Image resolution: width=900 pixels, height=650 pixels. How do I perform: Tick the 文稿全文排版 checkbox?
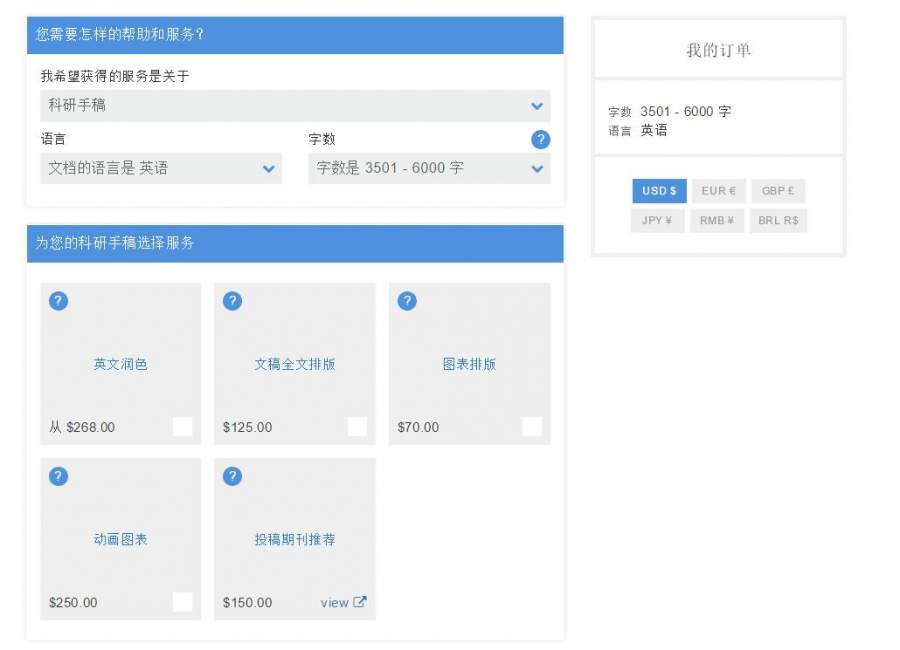[x=357, y=427]
